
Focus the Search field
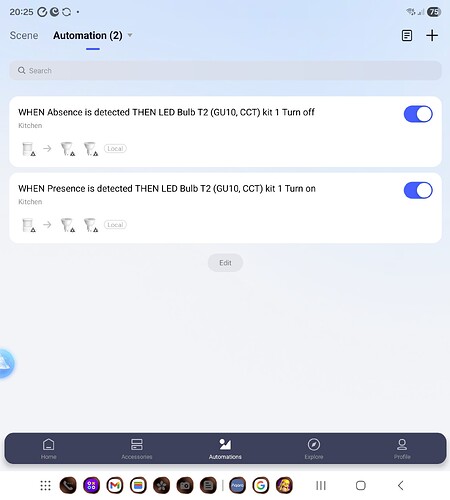click(x=225, y=71)
